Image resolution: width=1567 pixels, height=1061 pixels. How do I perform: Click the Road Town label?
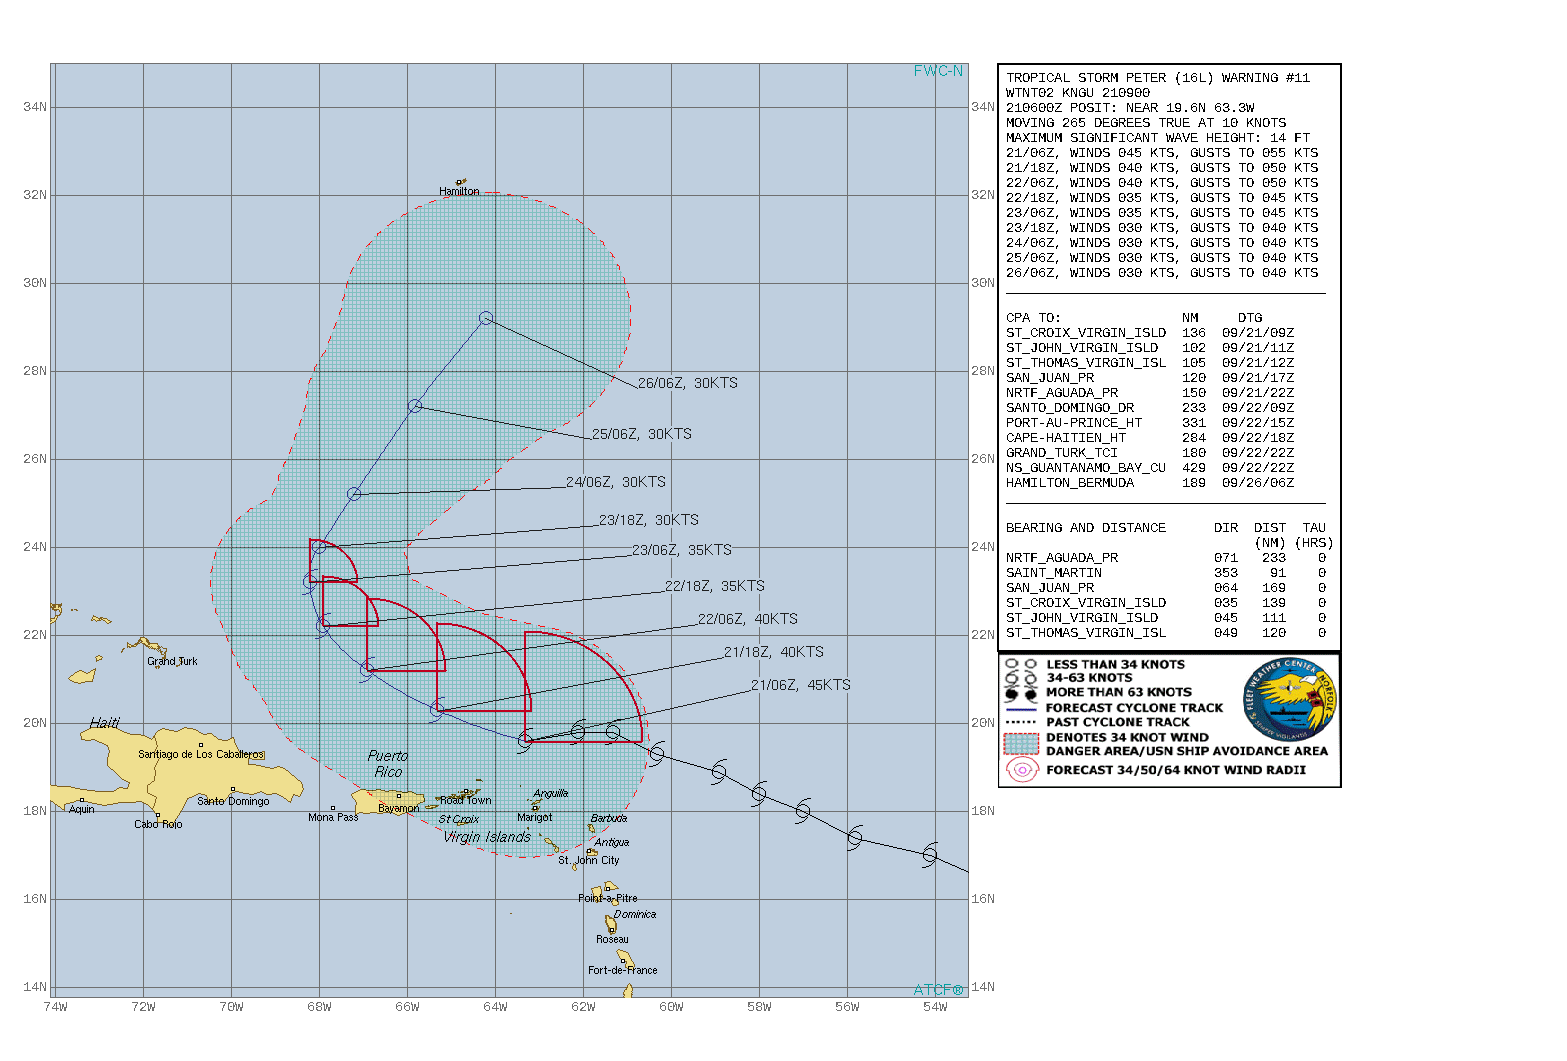[466, 800]
